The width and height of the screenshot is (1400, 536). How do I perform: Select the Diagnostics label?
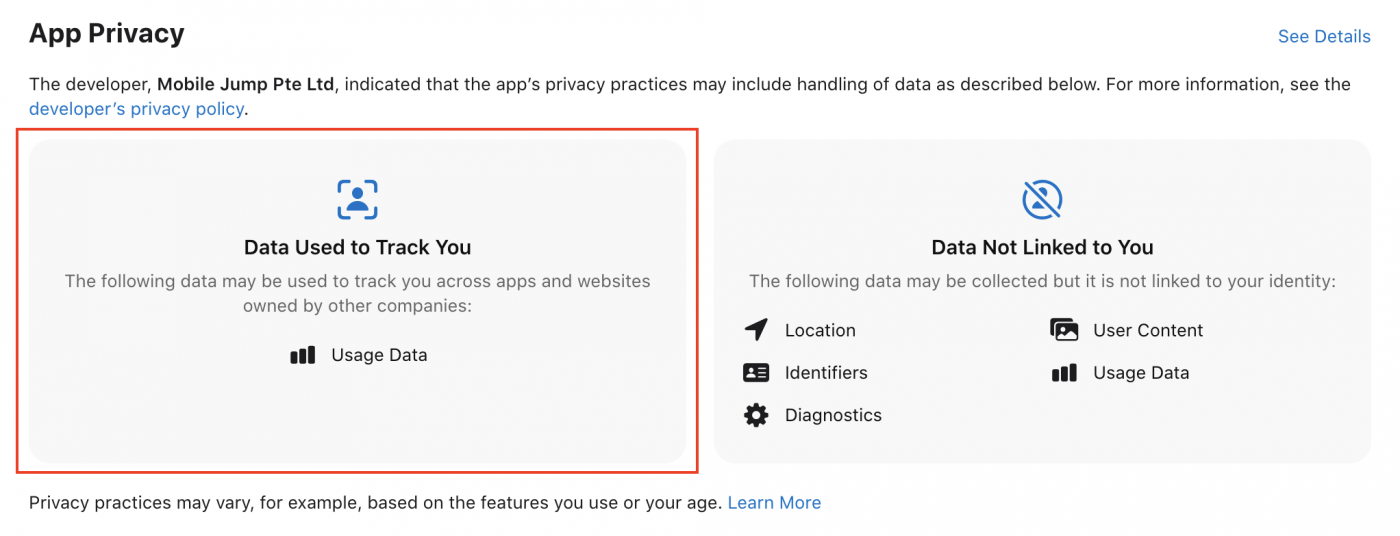833,415
